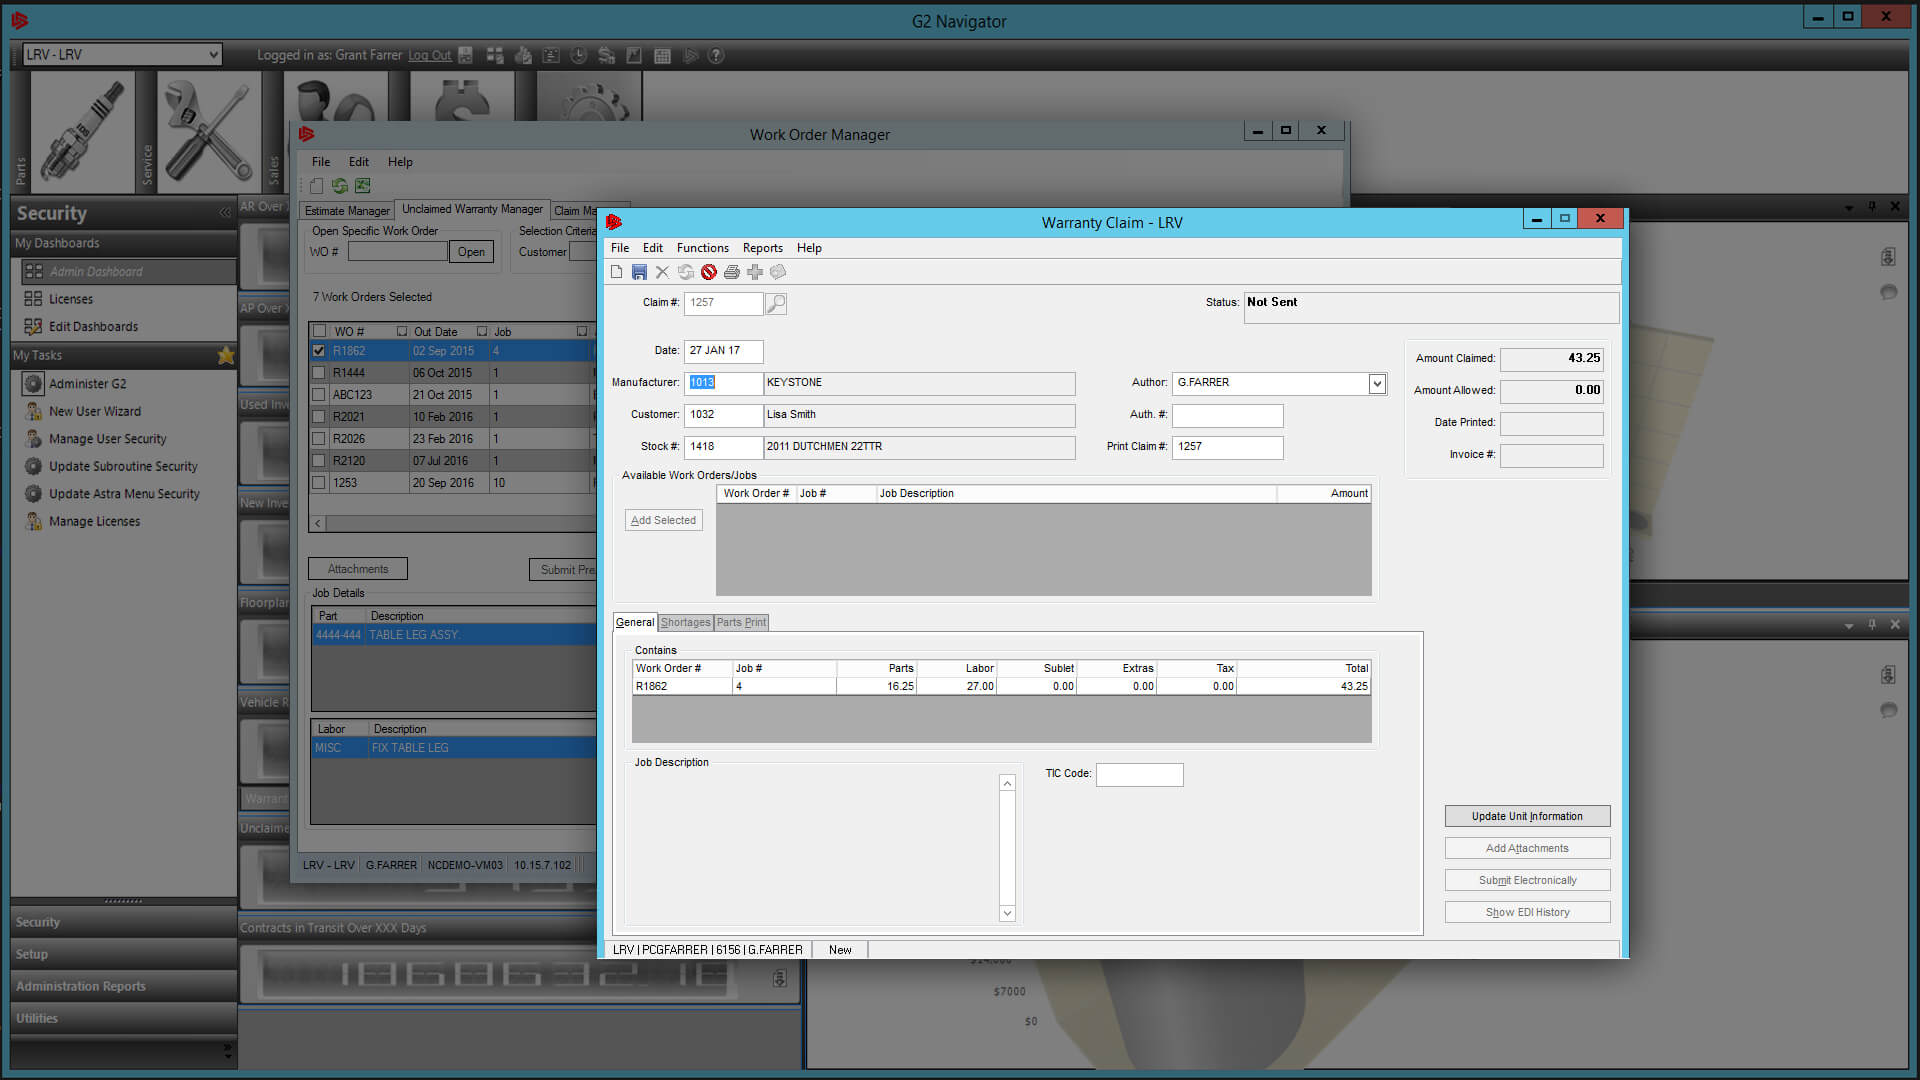Click the Update Unit Information button
The height and width of the screenshot is (1080, 1920).
pyautogui.click(x=1527, y=817)
